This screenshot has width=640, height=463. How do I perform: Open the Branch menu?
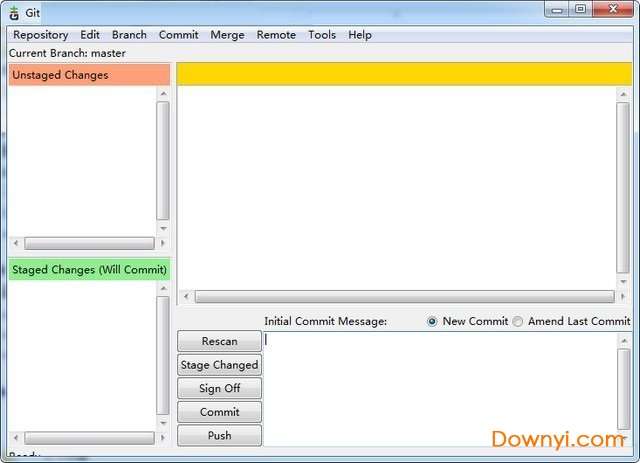[129, 35]
